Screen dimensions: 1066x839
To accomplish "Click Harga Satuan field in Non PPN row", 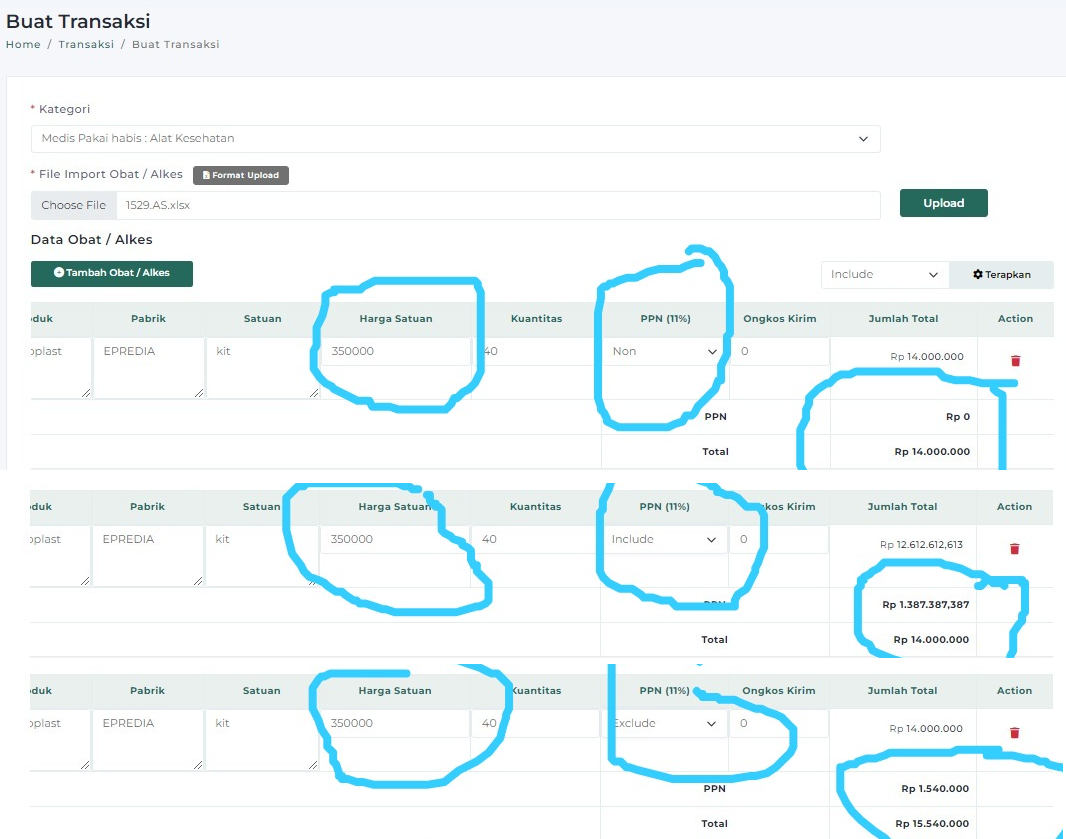I will [395, 352].
